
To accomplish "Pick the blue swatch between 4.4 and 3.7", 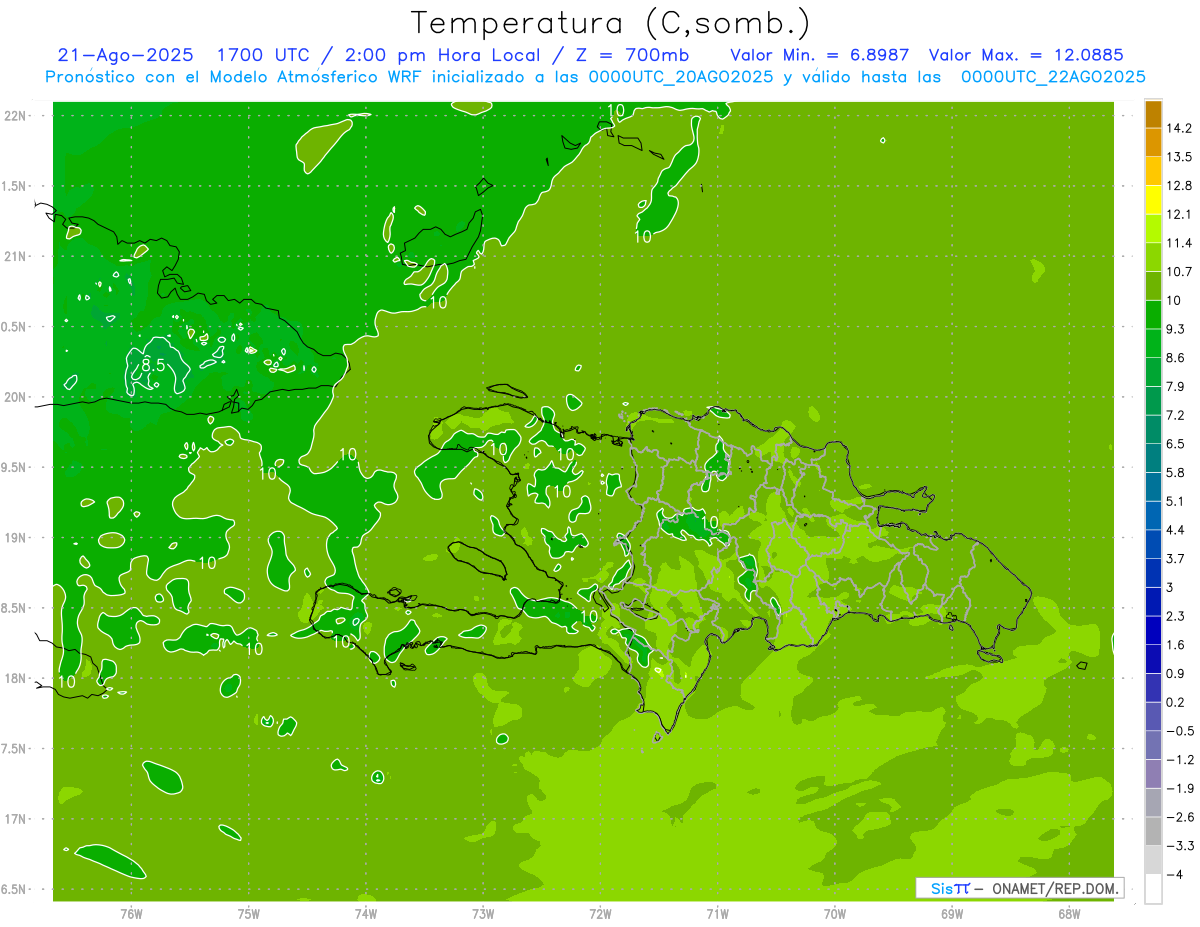I will click(1153, 545).
